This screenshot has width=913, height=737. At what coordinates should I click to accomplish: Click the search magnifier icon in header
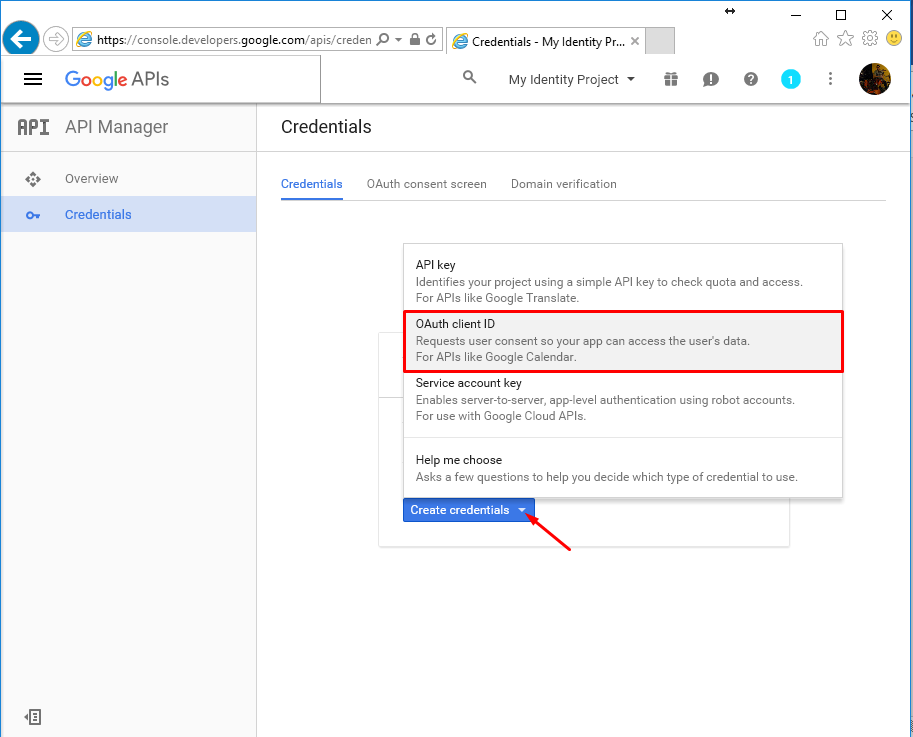tap(469, 77)
